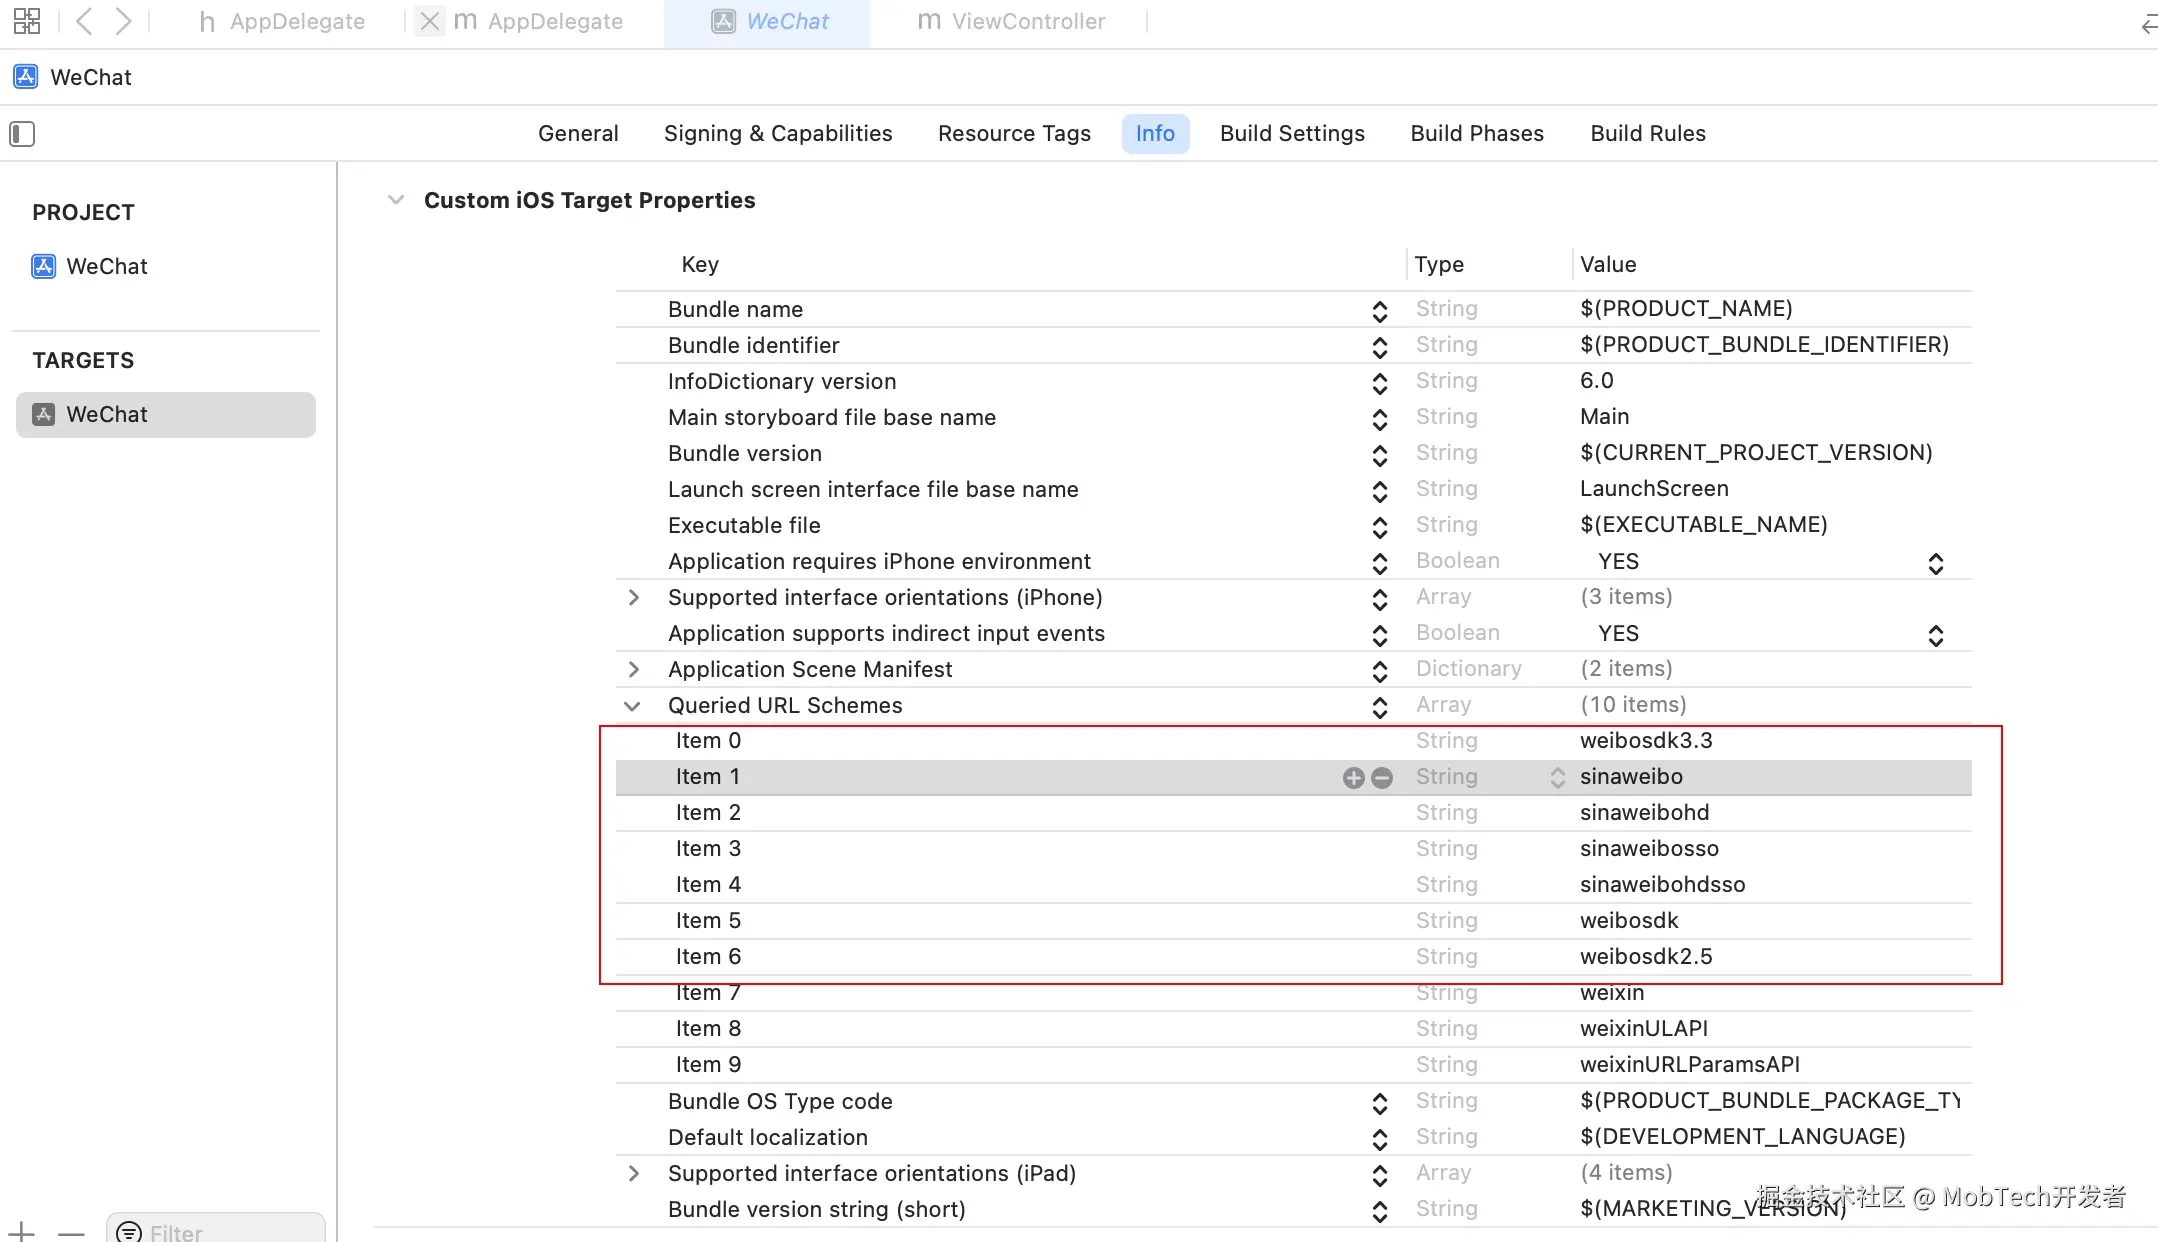
Task: Expand Supported interface orientations (iPad)
Action: pos(633,1174)
